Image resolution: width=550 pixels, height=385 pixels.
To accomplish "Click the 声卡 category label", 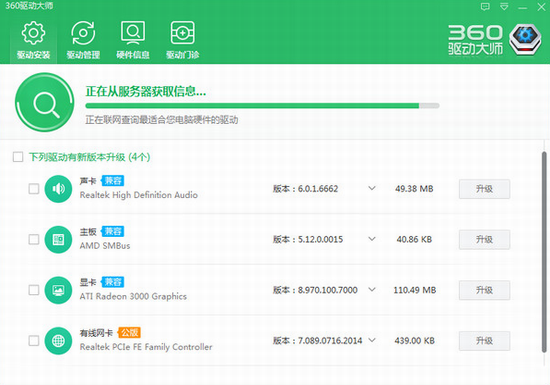I will point(88,181).
